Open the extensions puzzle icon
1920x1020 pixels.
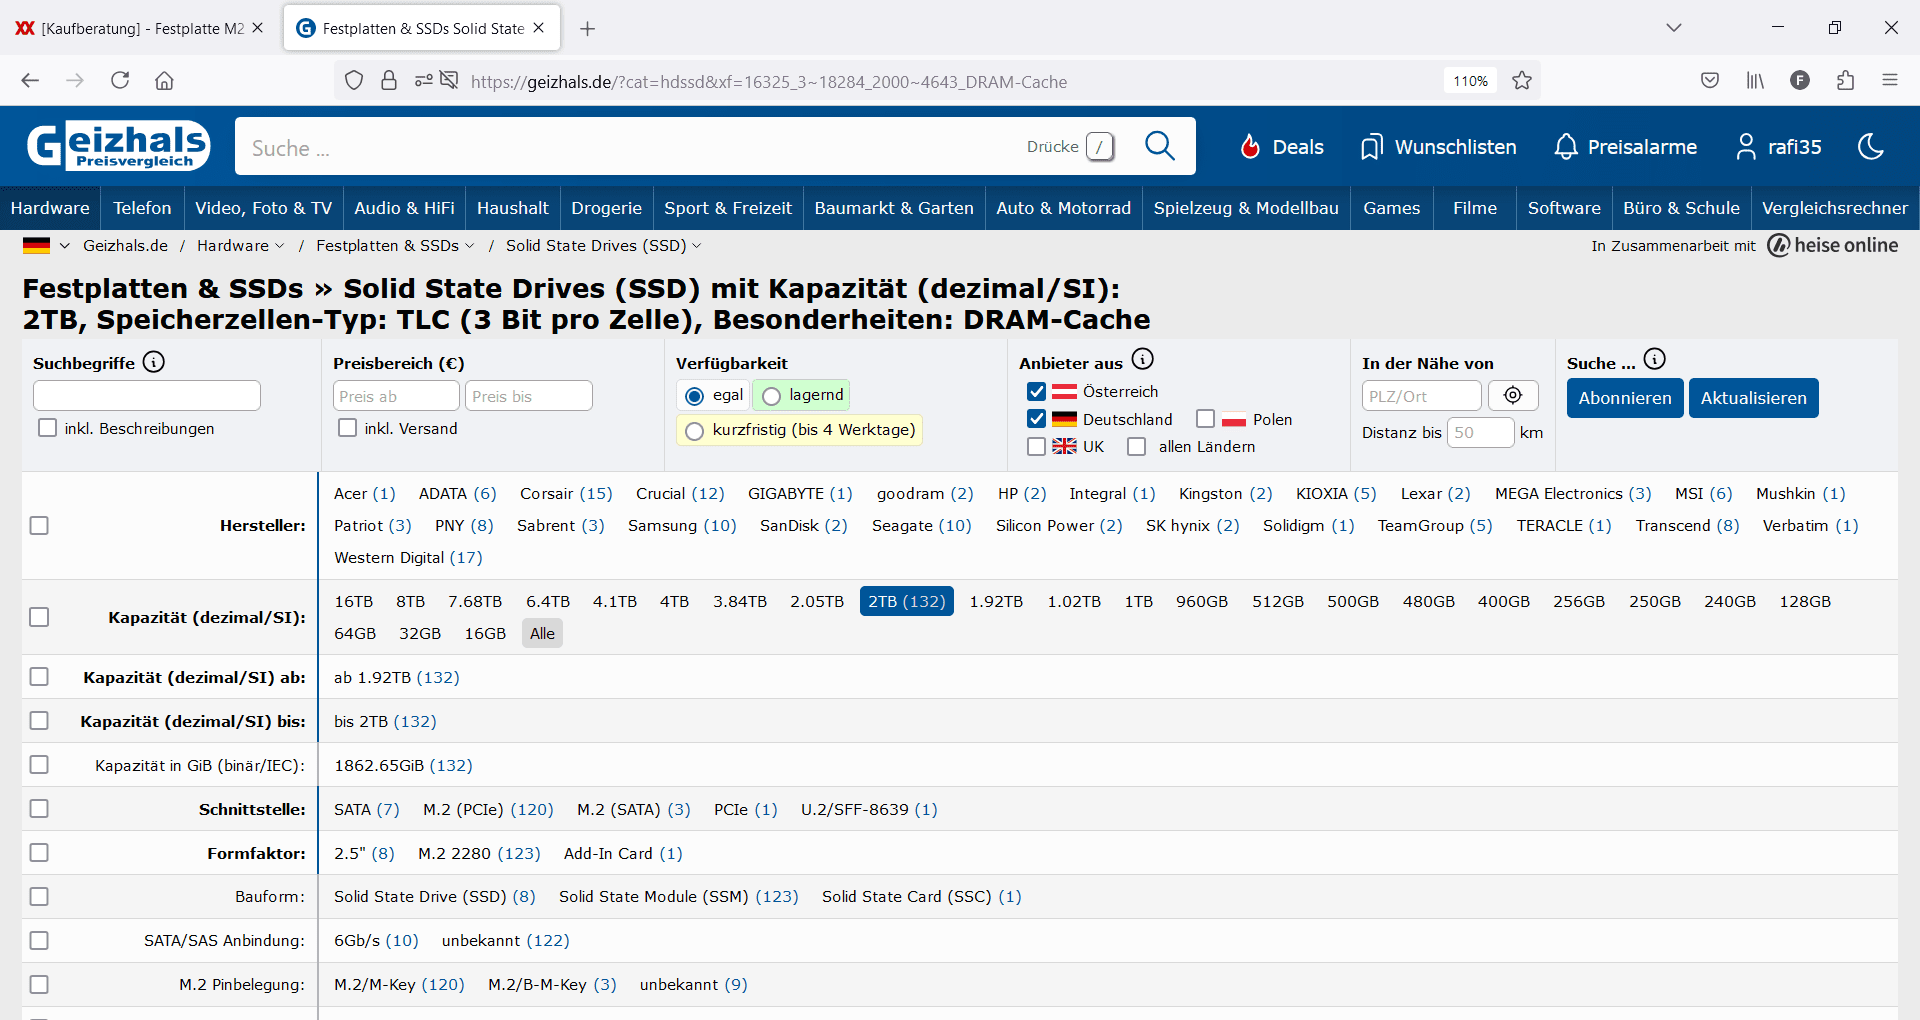point(1845,81)
